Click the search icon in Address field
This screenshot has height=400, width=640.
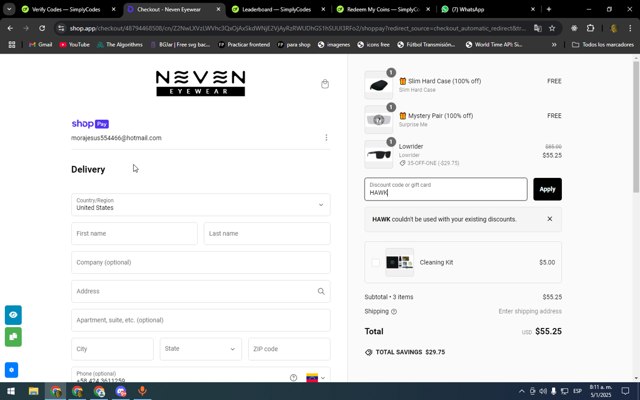[321, 291]
